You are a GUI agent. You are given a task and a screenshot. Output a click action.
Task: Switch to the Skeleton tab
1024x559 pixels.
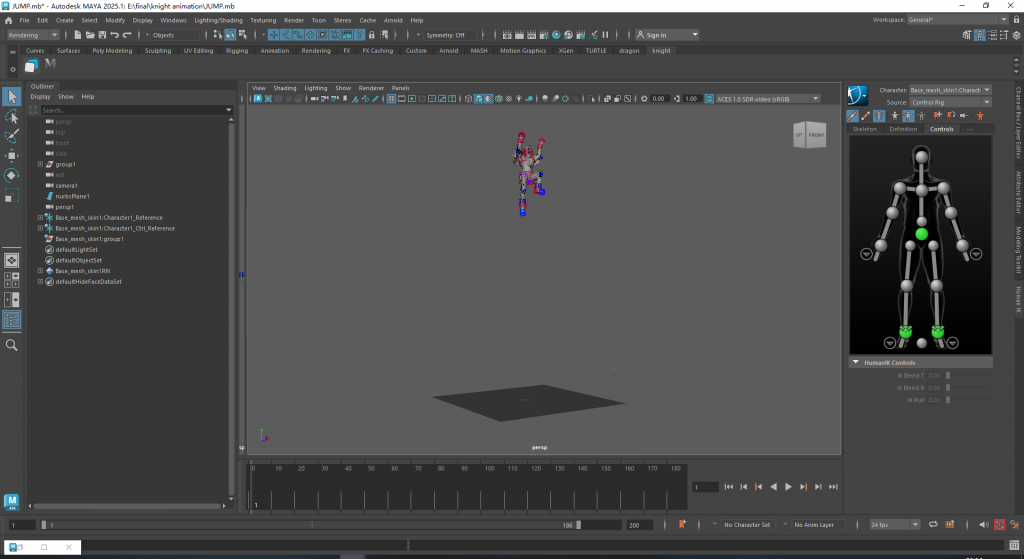pyautogui.click(x=864, y=129)
